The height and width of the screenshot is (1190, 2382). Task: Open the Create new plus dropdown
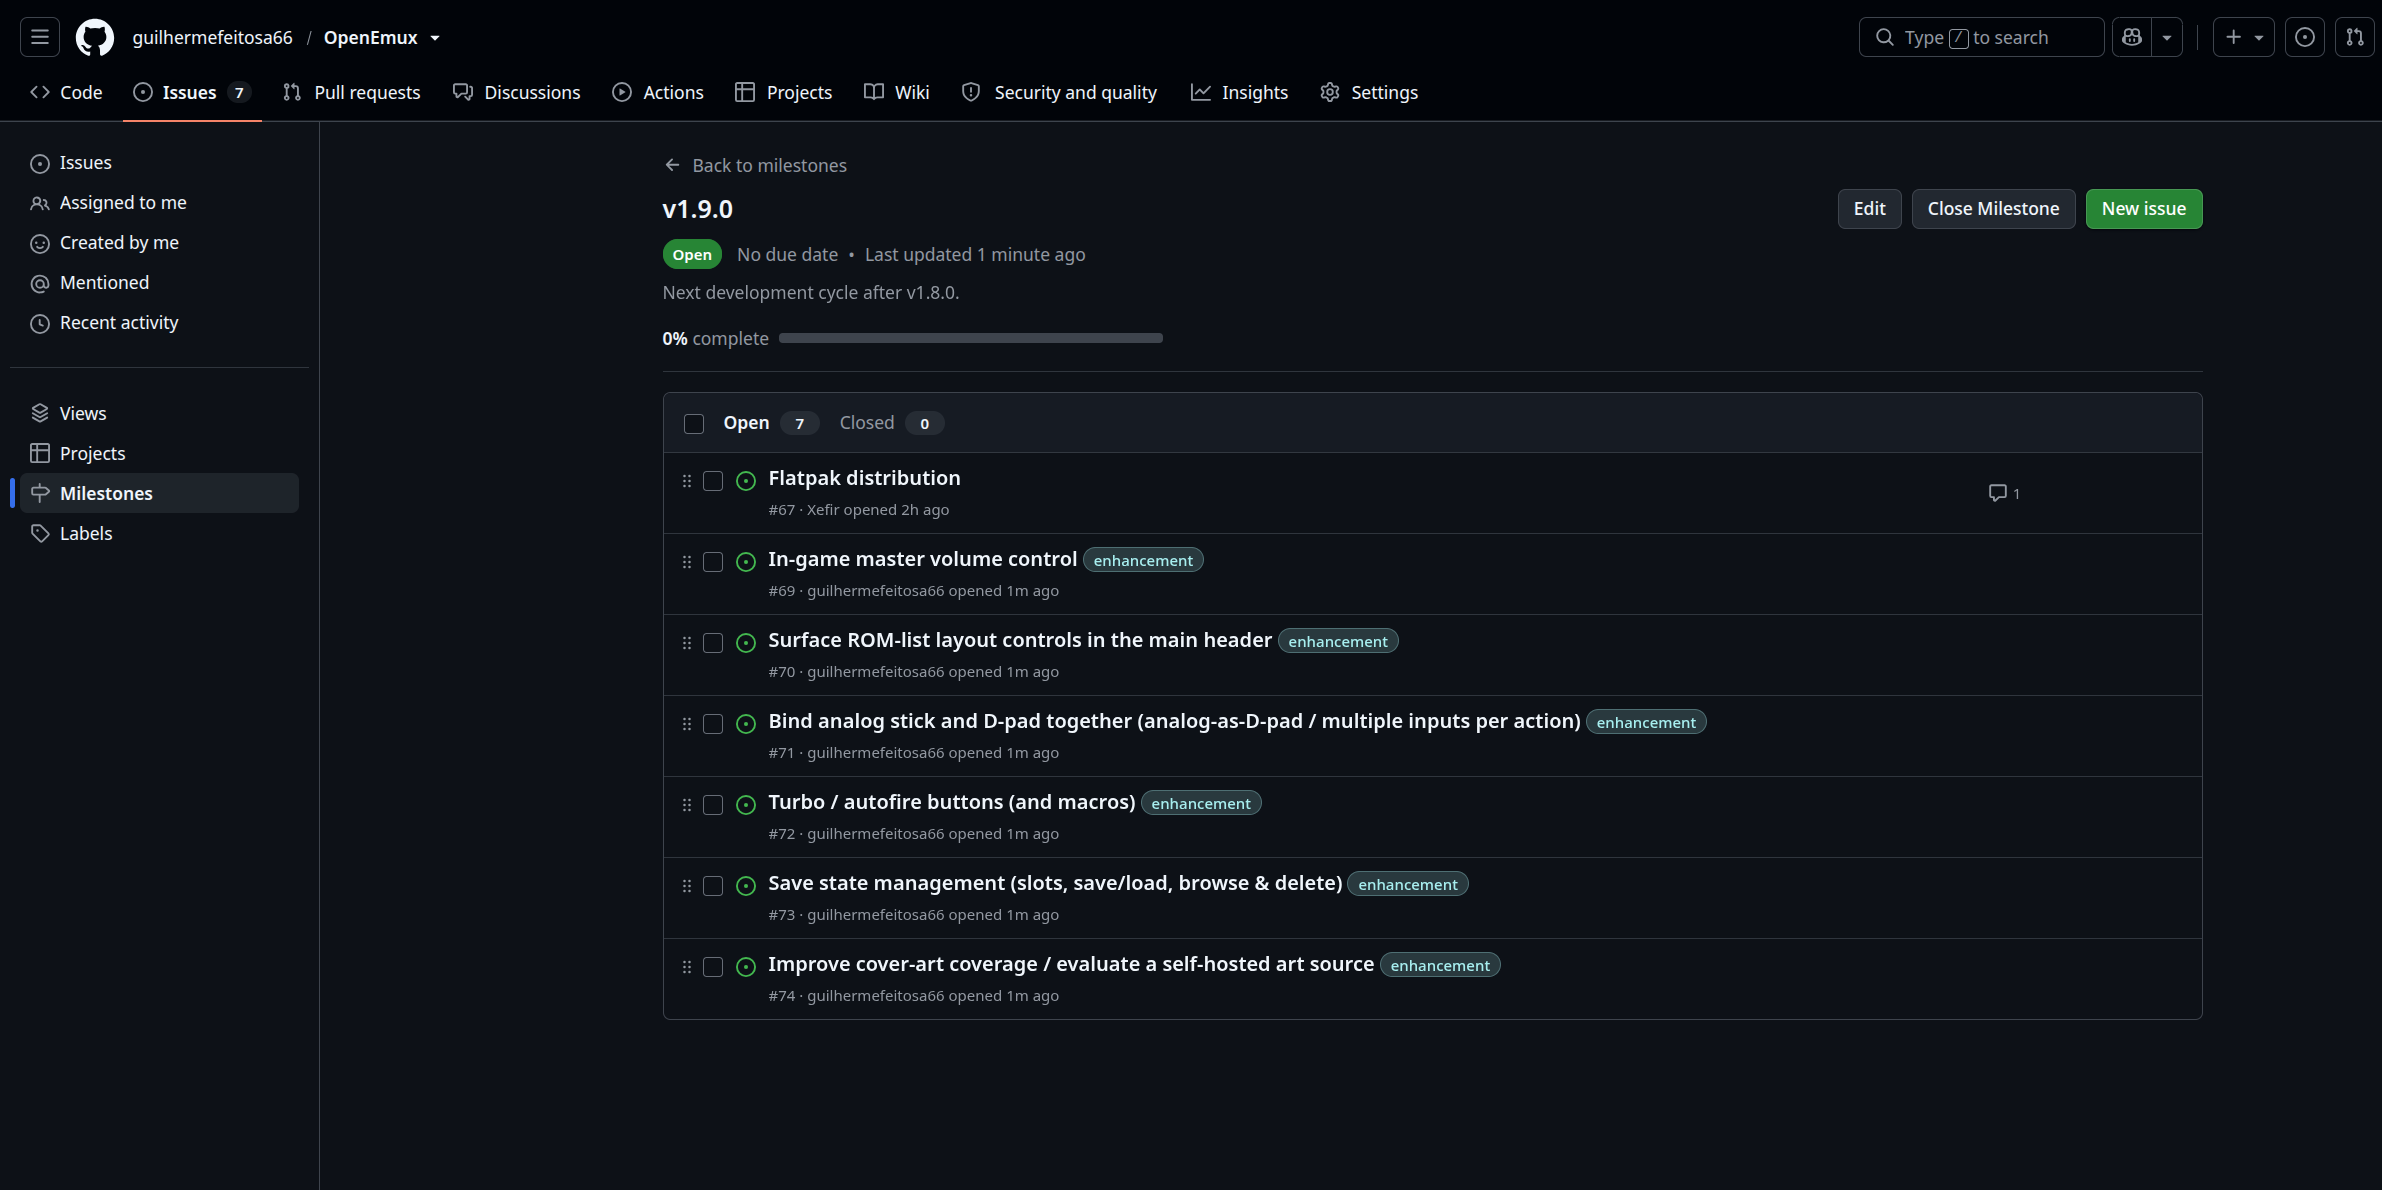pyautogui.click(x=2244, y=37)
